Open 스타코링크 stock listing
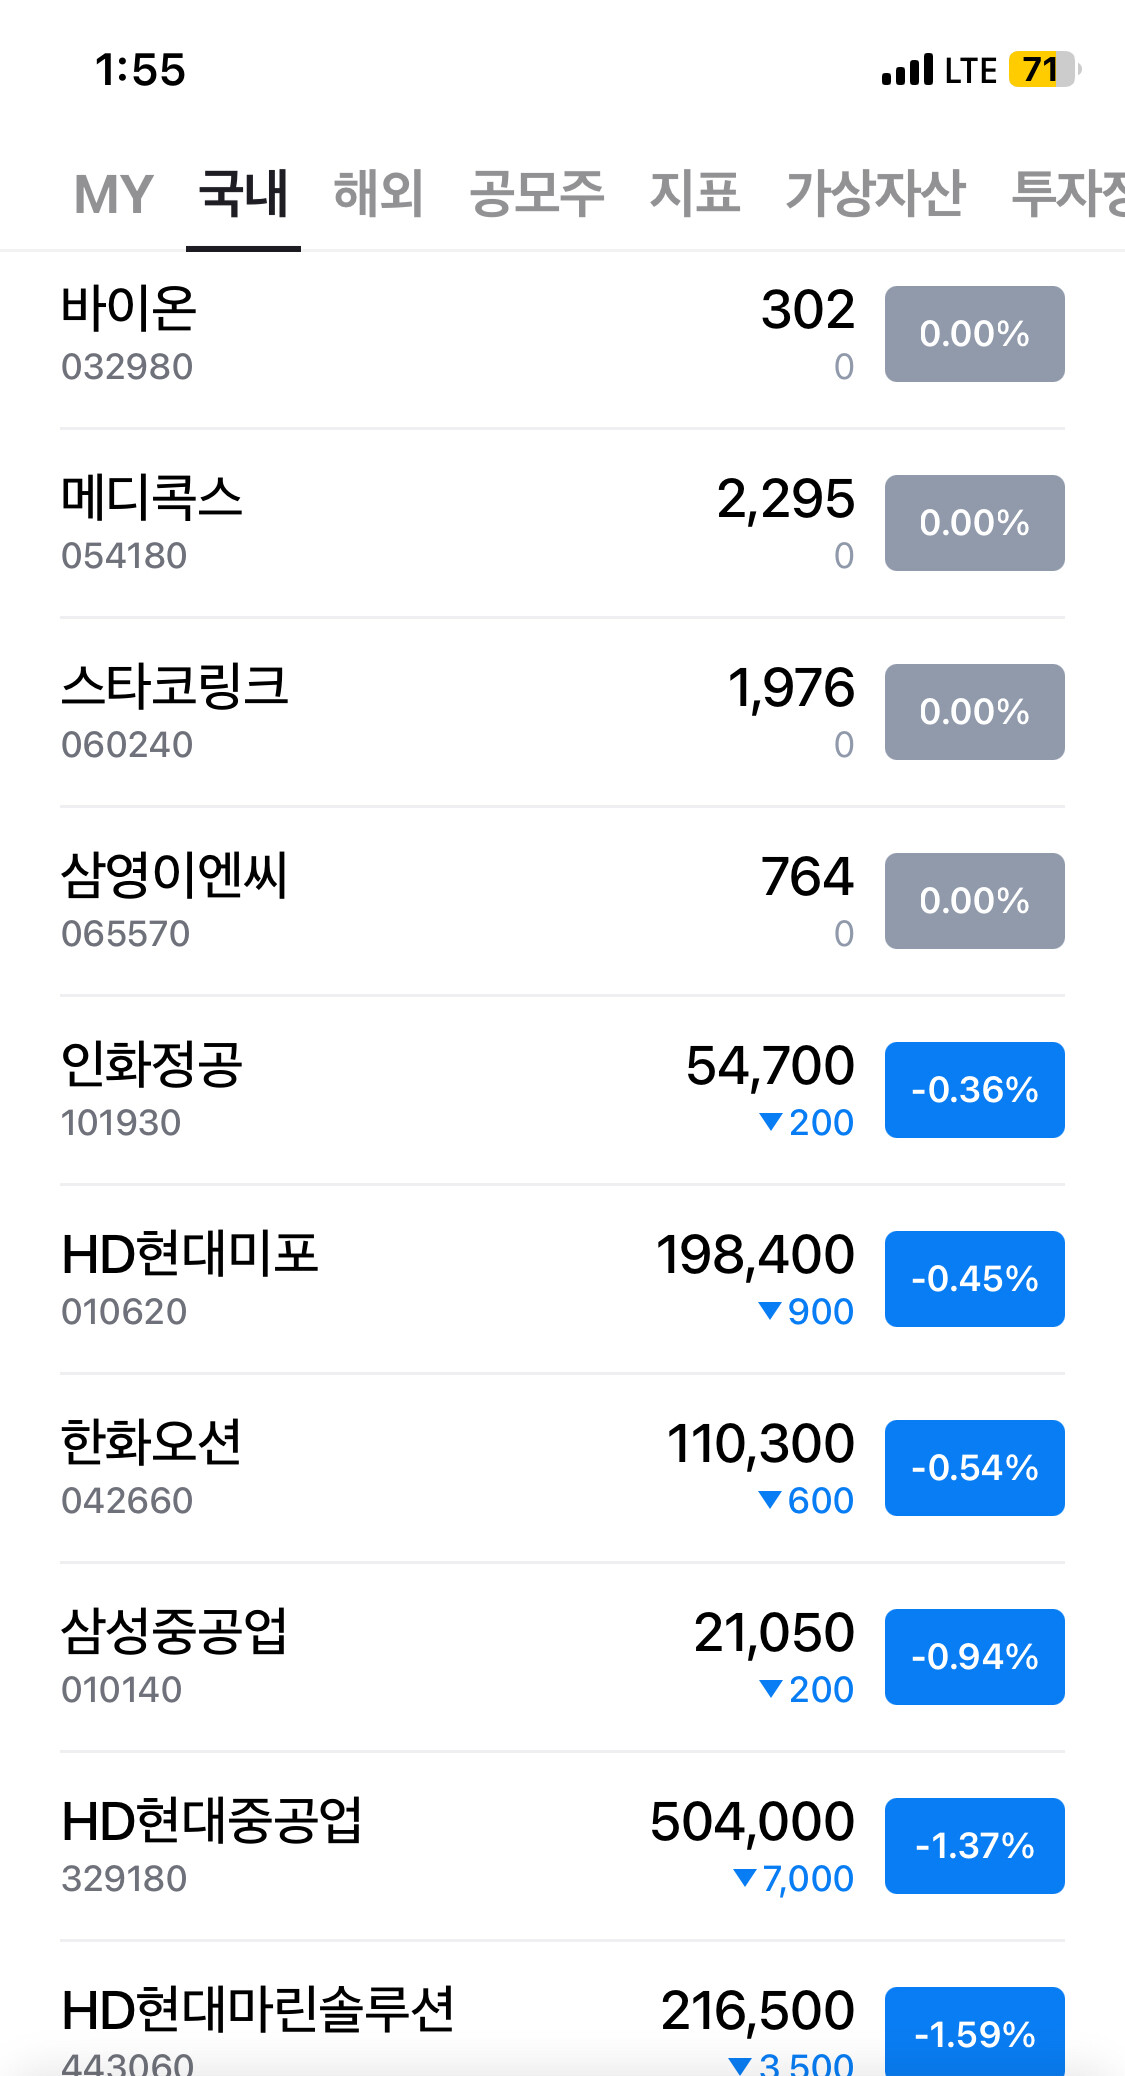The height and width of the screenshot is (2076, 1125). pos(175,688)
